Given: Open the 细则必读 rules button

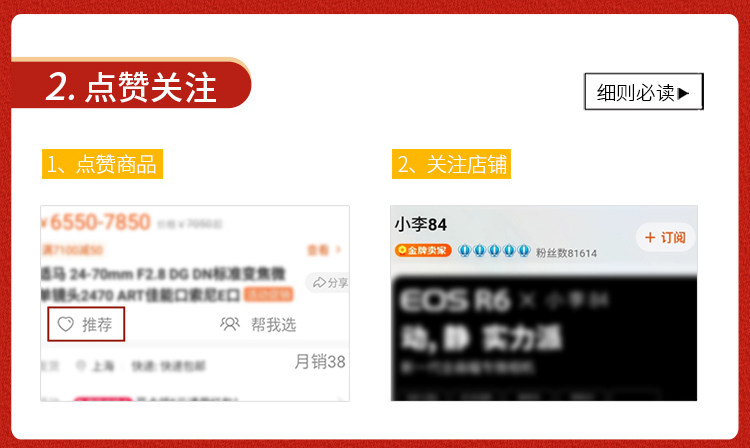Looking at the screenshot, I should [x=644, y=92].
